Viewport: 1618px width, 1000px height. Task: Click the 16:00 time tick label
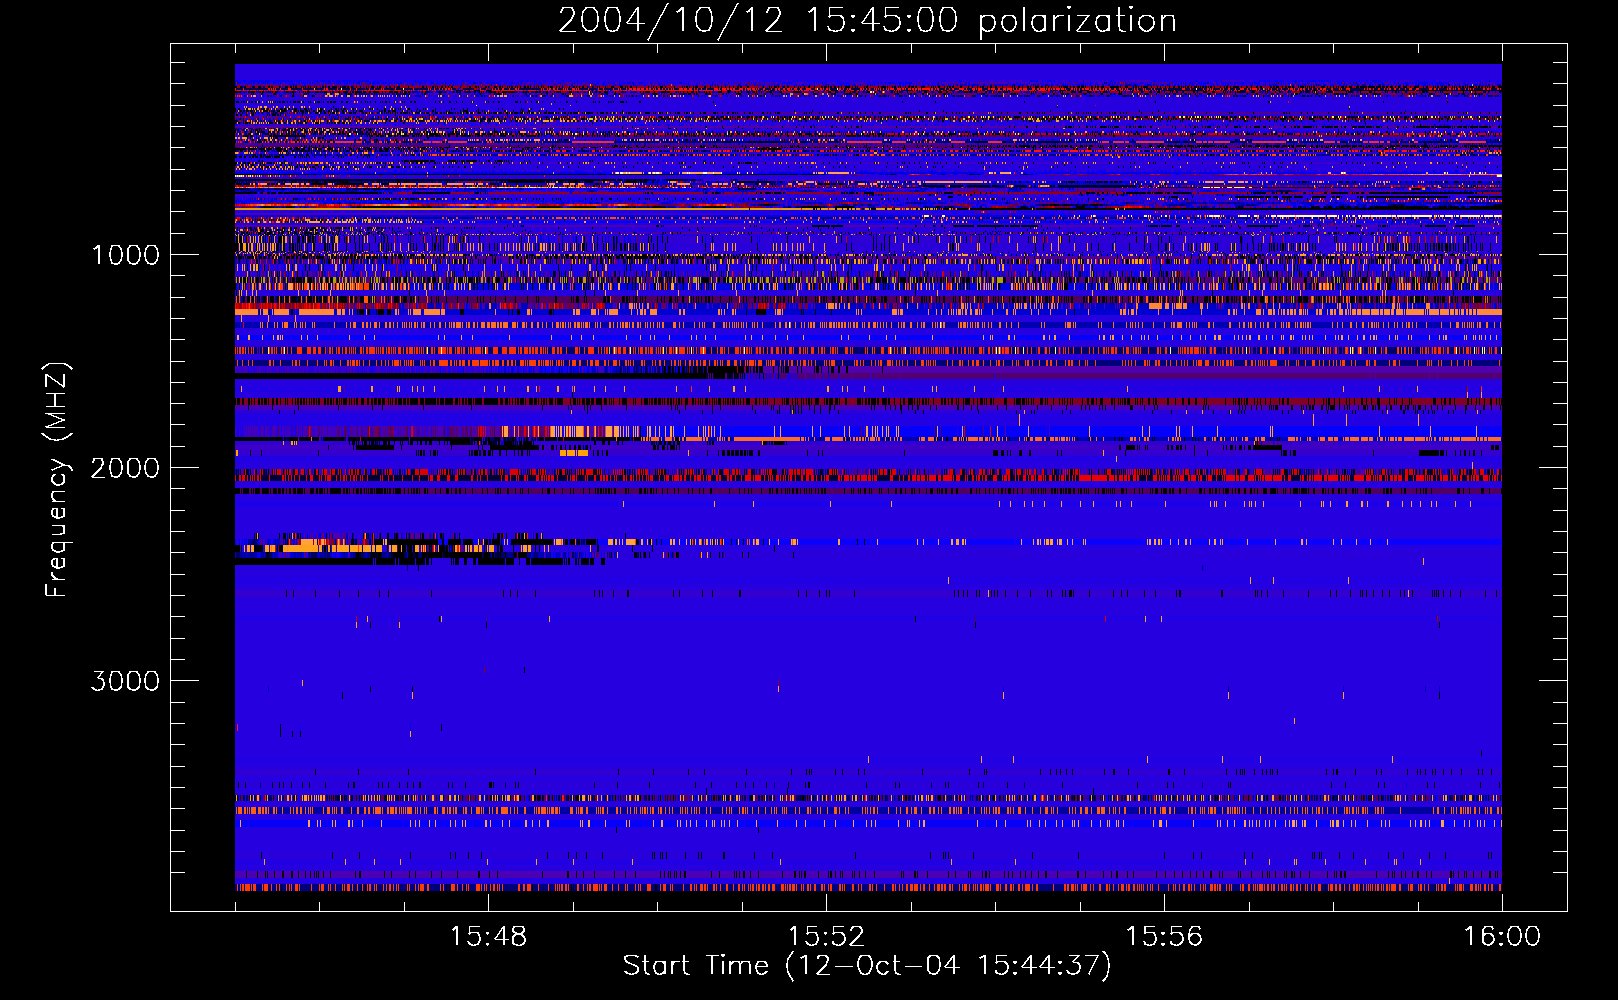tap(1502, 937)
